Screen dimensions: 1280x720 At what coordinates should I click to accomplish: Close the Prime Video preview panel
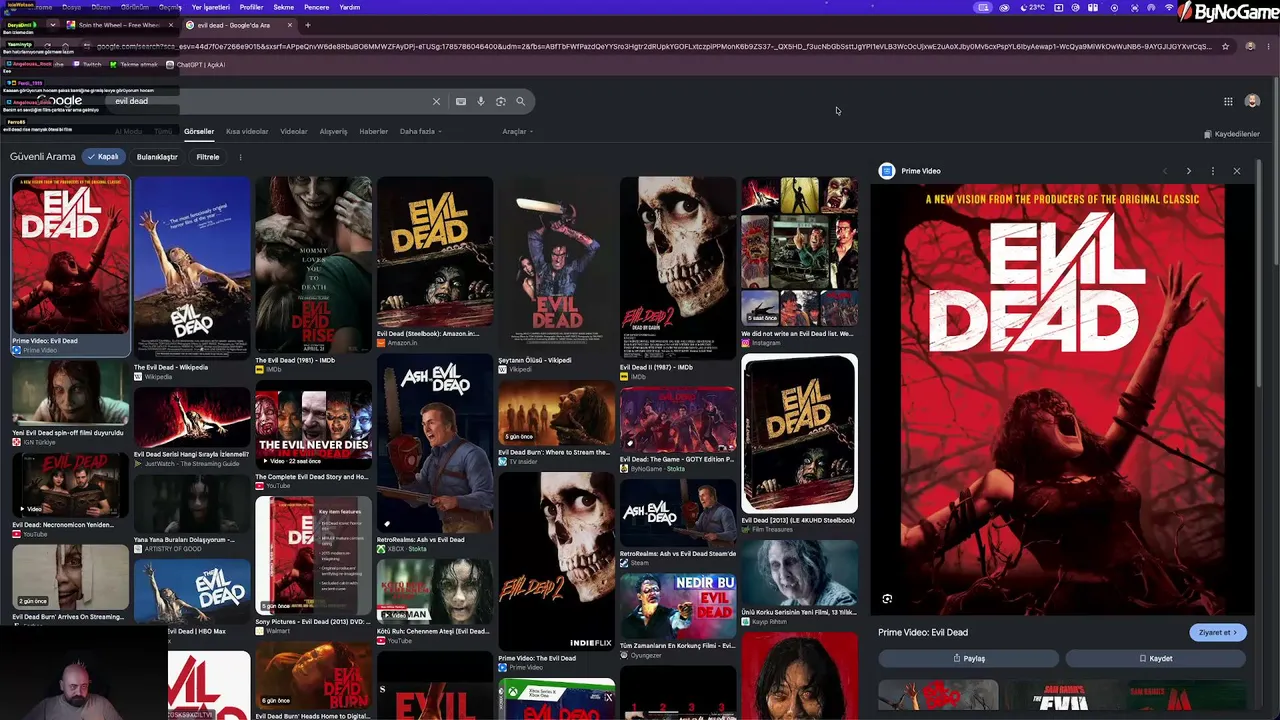coord(1237,171)
